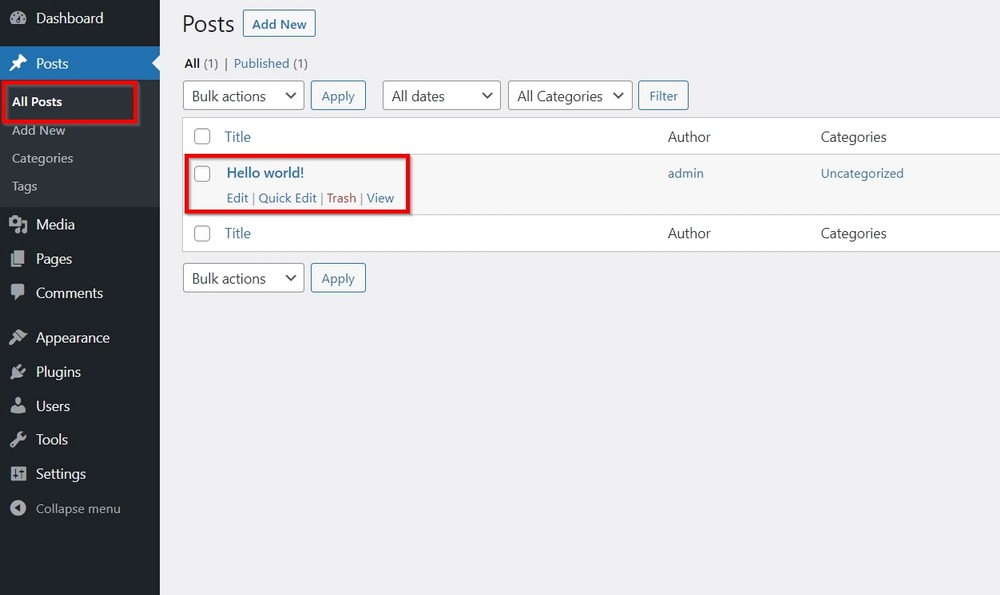Open Tools menu label
Image resolution: width=1000 pixels, height=595 pixels.
pyautogui.click(x=52, y=439)
